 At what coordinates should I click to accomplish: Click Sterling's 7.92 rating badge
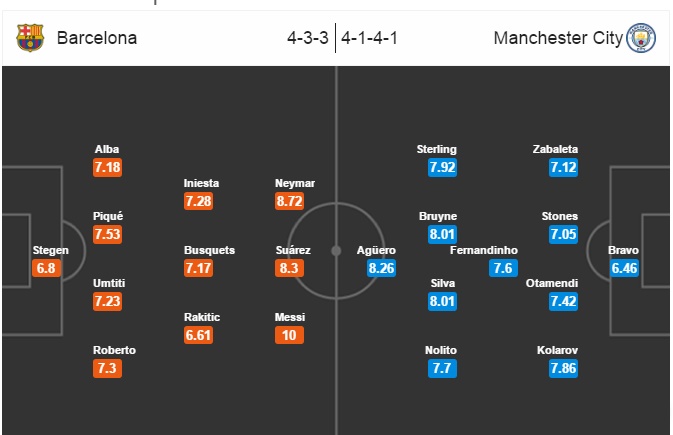click(x=442, y=167)
